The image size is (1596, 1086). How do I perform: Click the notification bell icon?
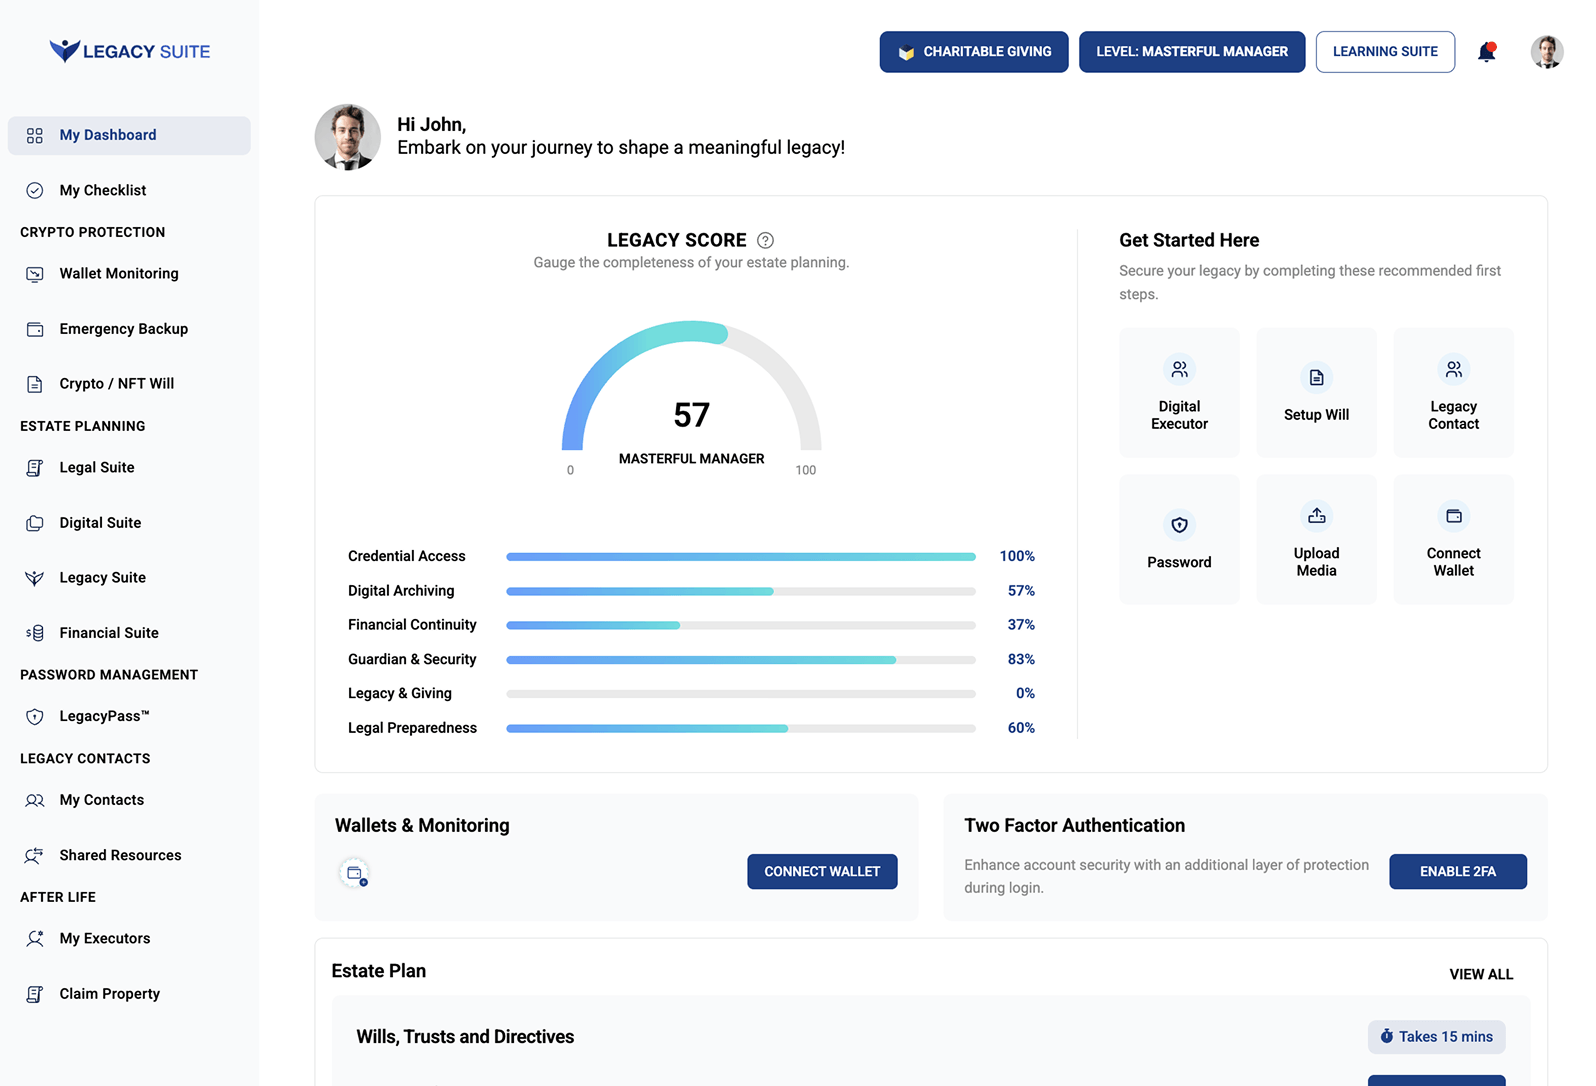pyautogui.click(x=1486, y=52)
